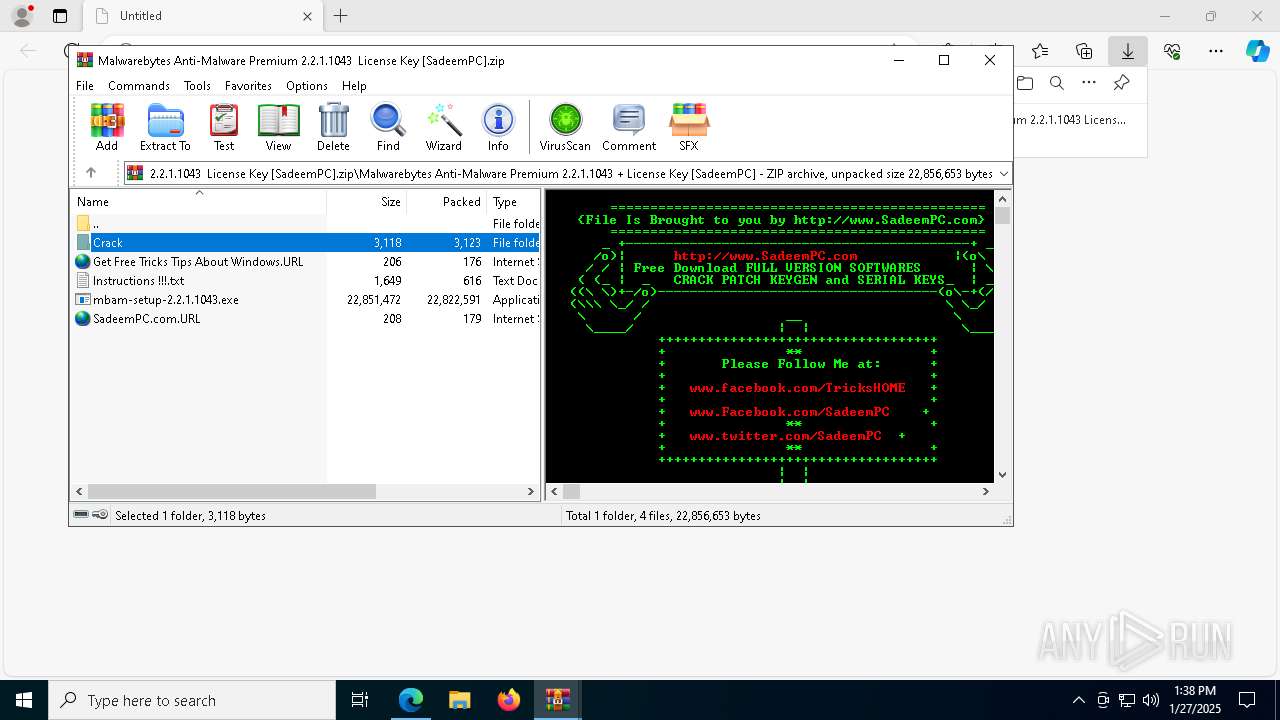Open the Favorites menu
This screenshot has width=1280, height=720.
[x=248, y=86]
